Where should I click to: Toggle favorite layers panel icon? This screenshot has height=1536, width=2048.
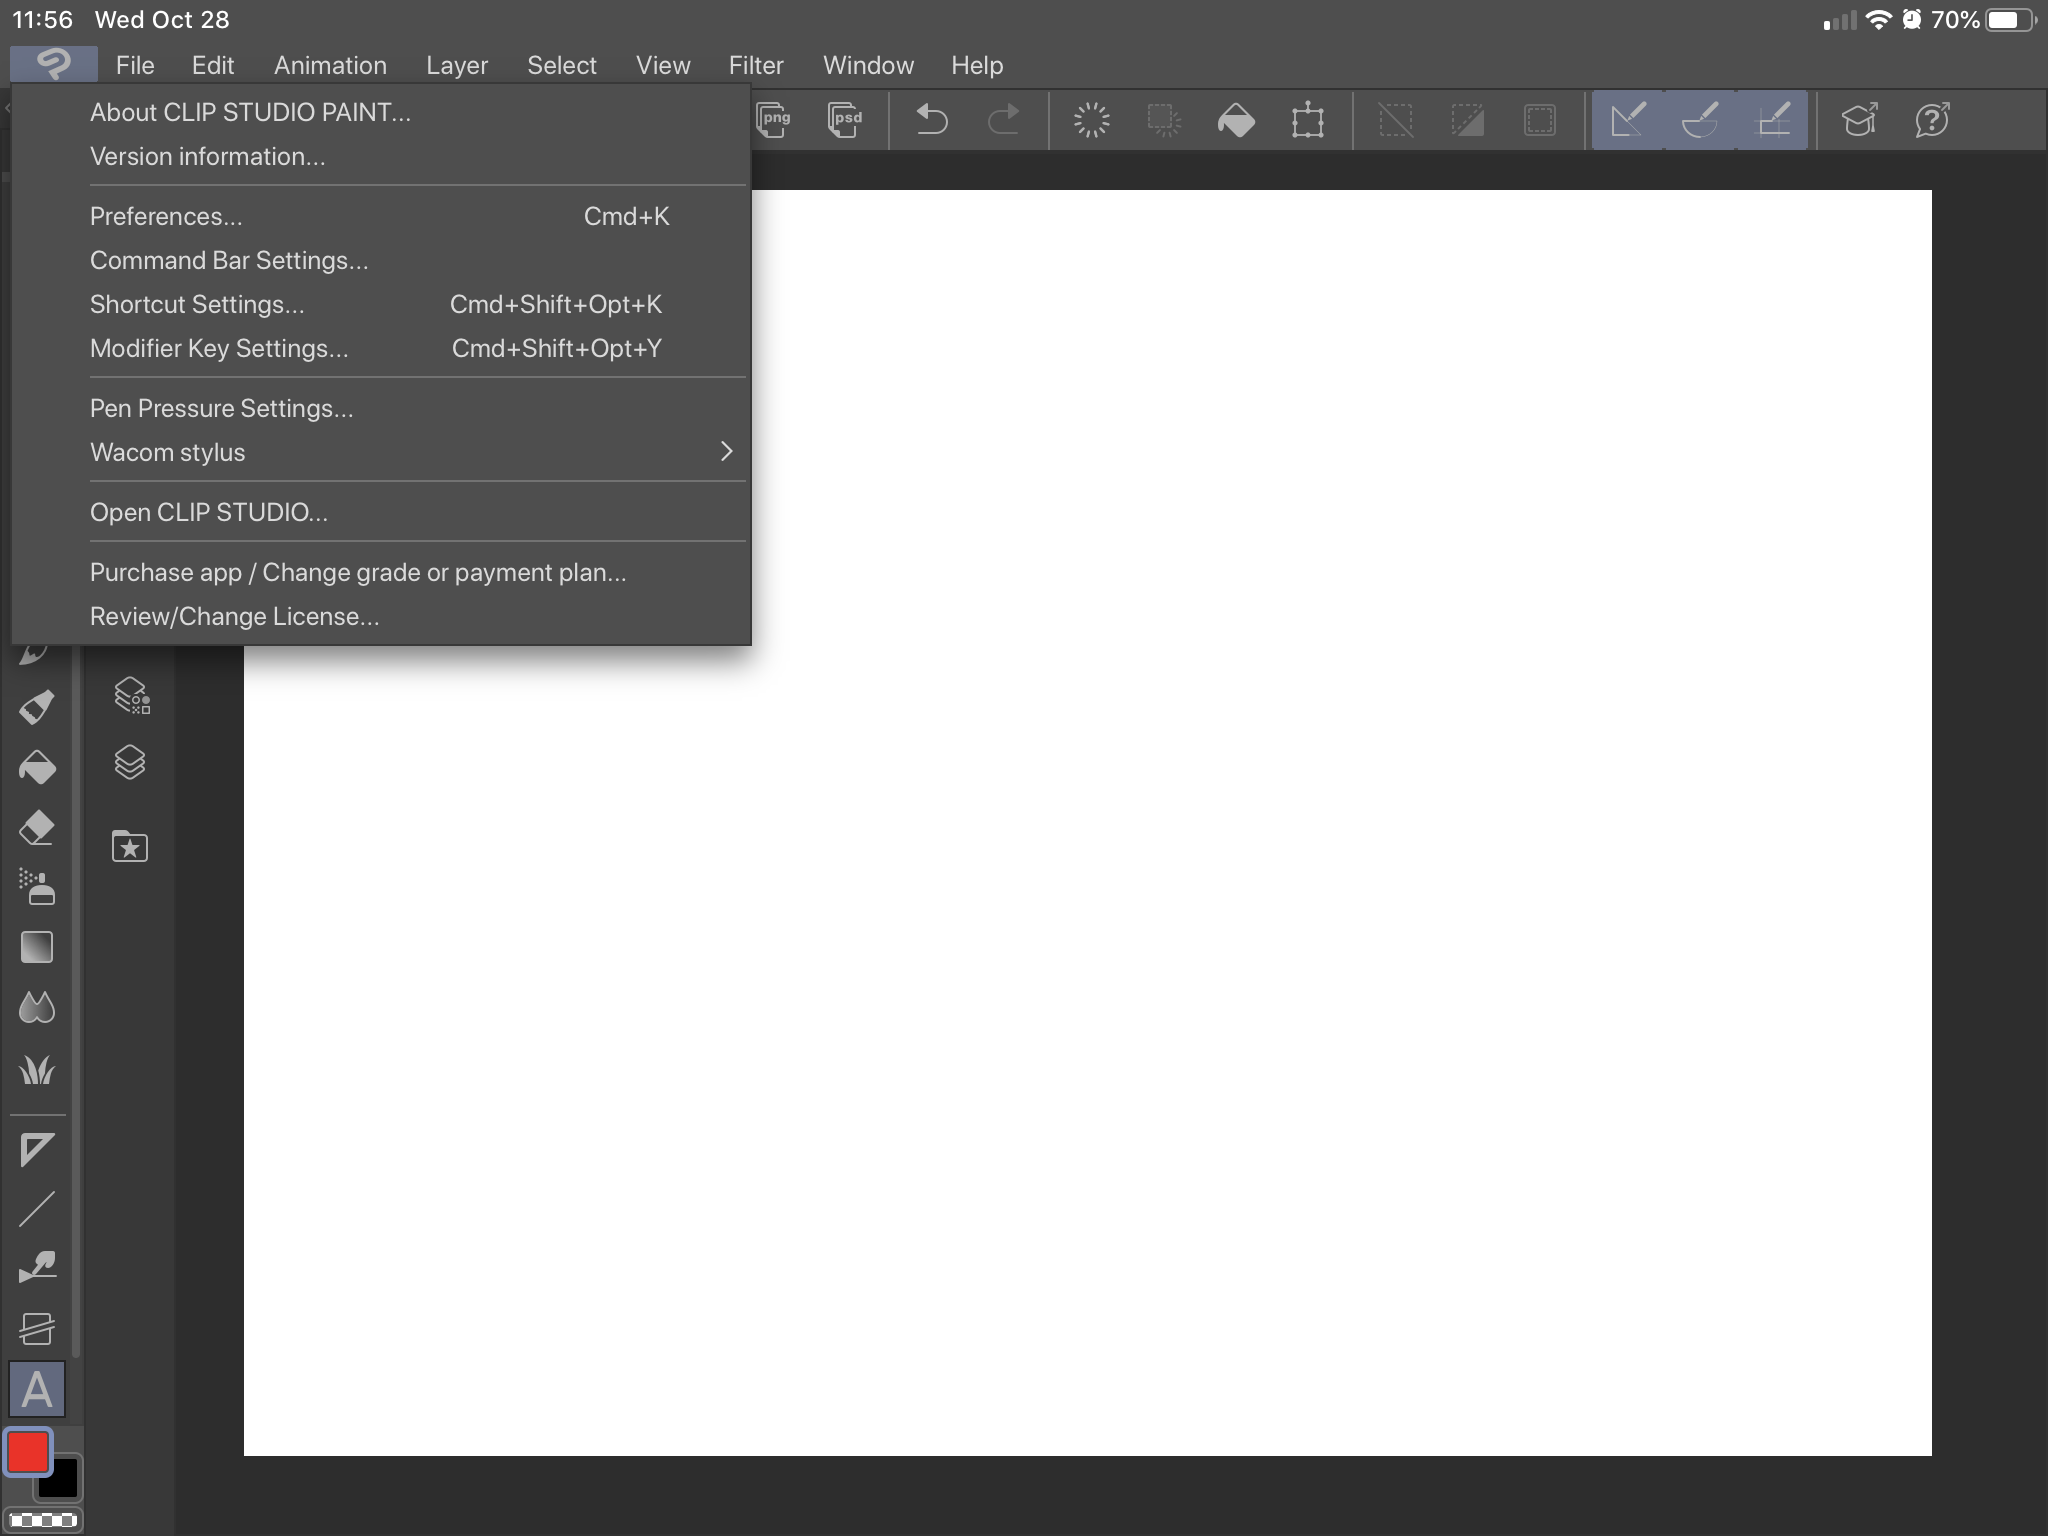pyautogui.click(x=127, y=847)
